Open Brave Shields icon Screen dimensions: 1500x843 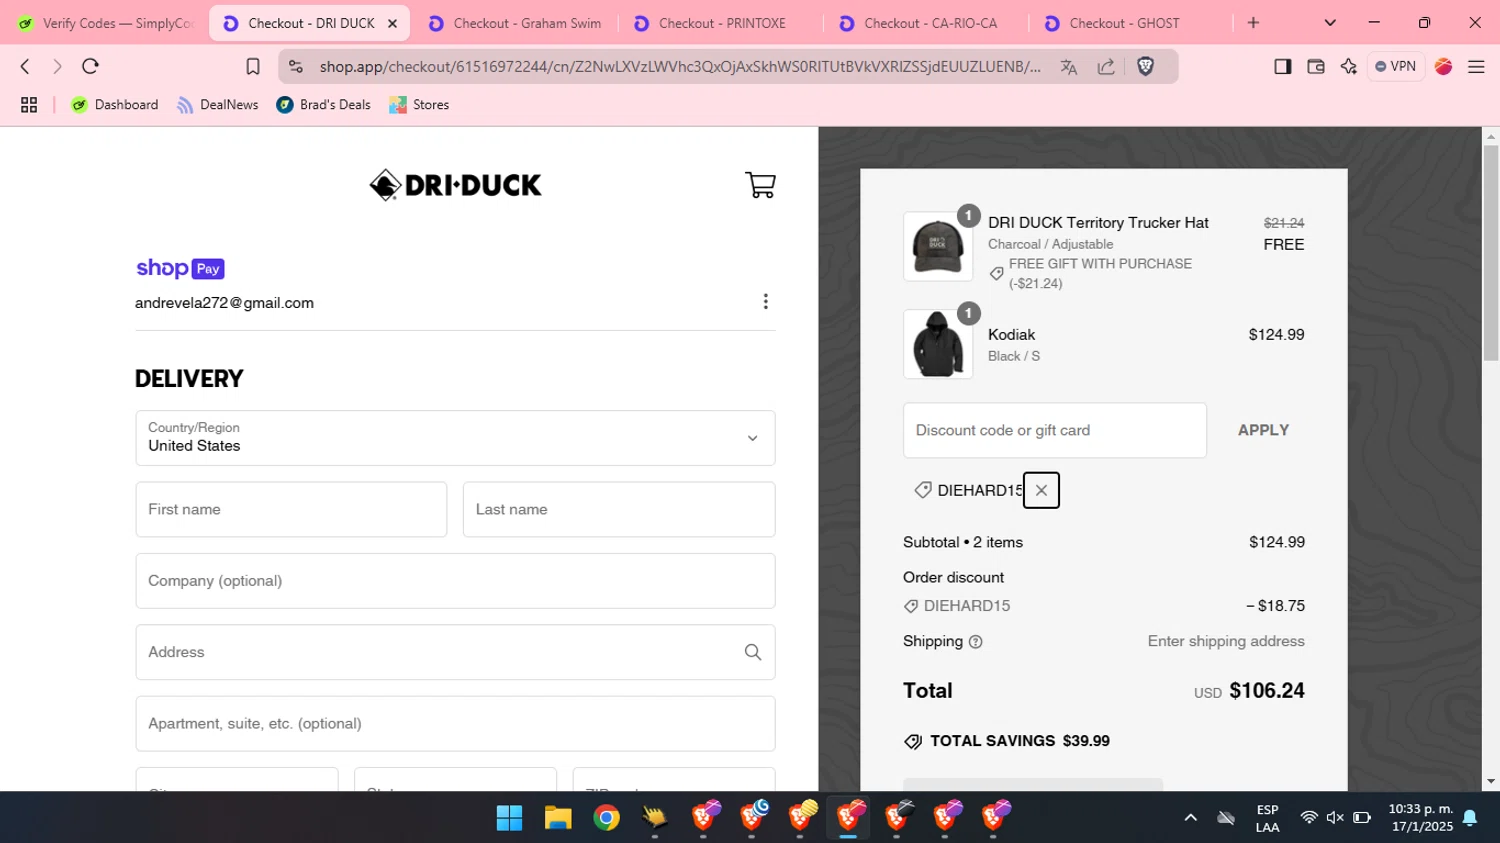(x=1146, y=66)
